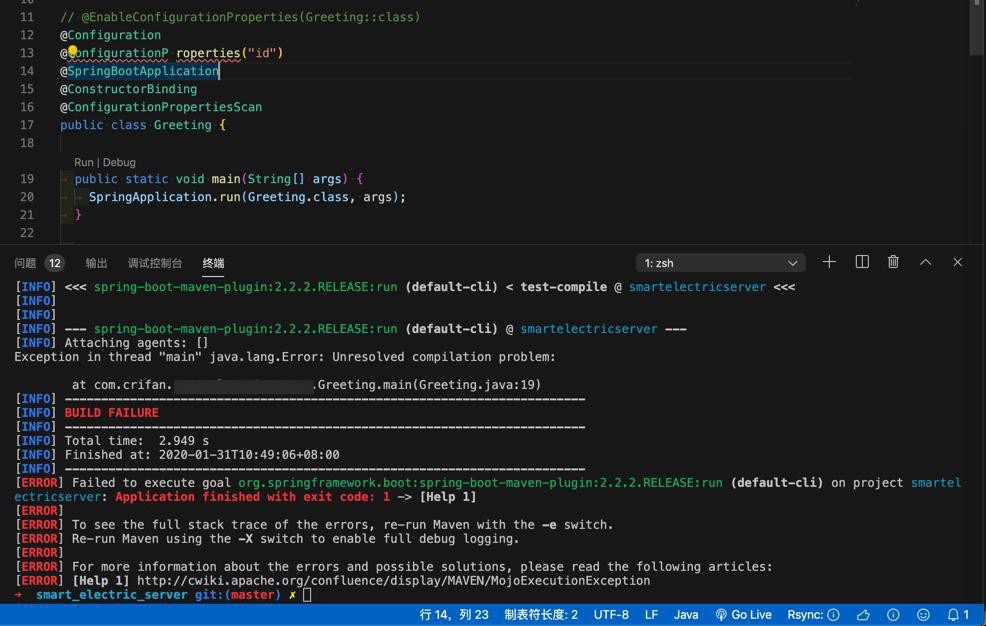
Task: Kill terminal with trash icon
Action: (x=893, y=262)
